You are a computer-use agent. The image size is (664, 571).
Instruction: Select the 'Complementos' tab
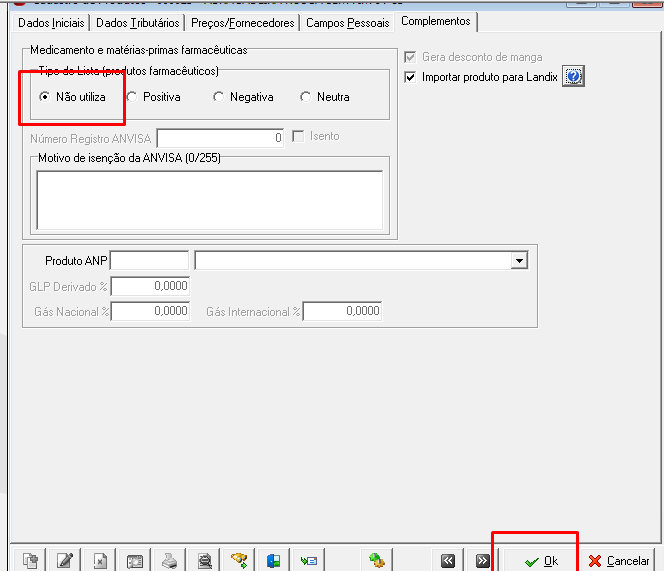click(436, 21)
